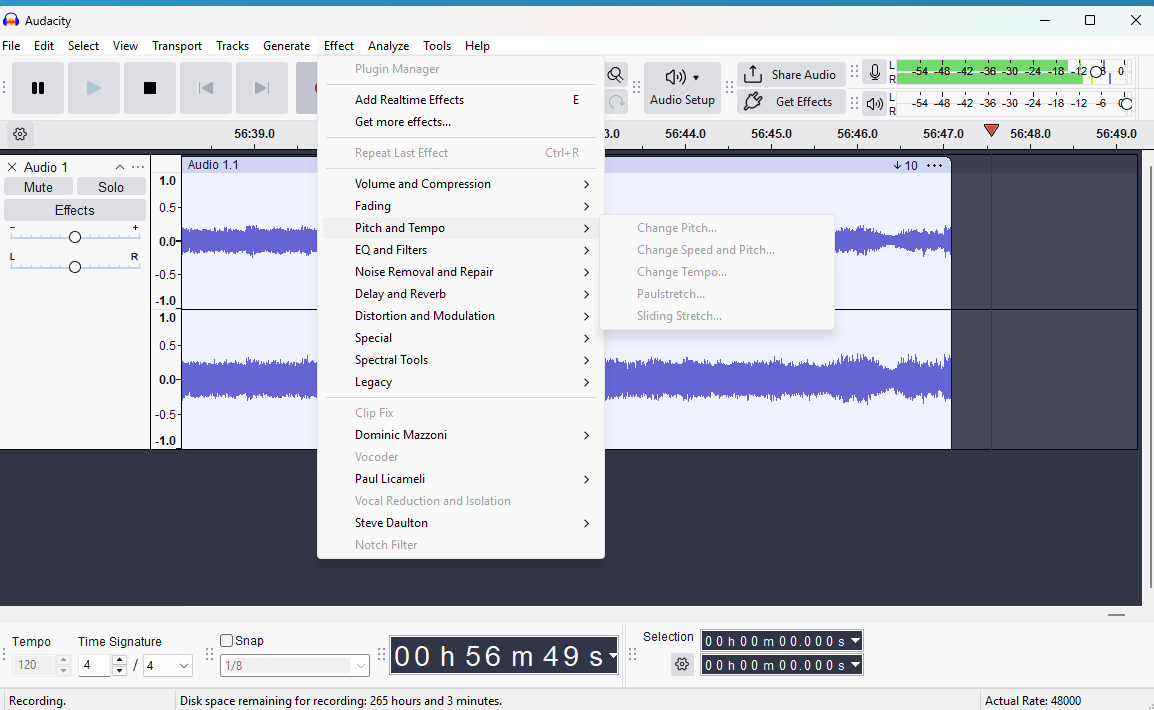
Task: Expand Steve Daulton submenu
Action: 460,523
